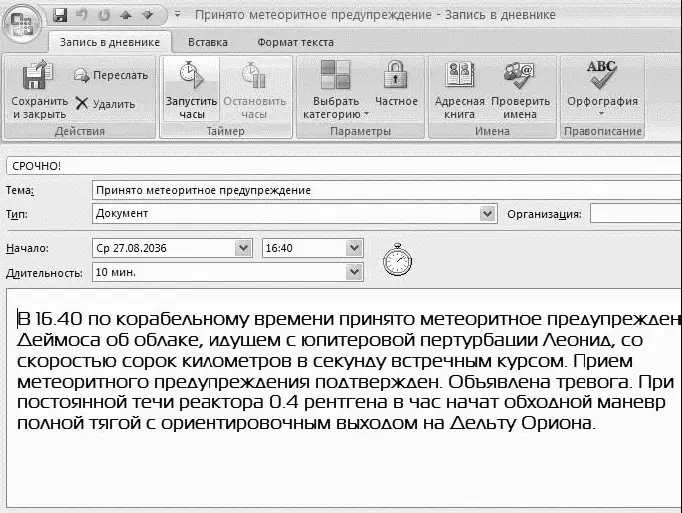Click Undo in quick access toolbar
The height and width of the screenshot is (513, 682).
[x=81, y=16]
